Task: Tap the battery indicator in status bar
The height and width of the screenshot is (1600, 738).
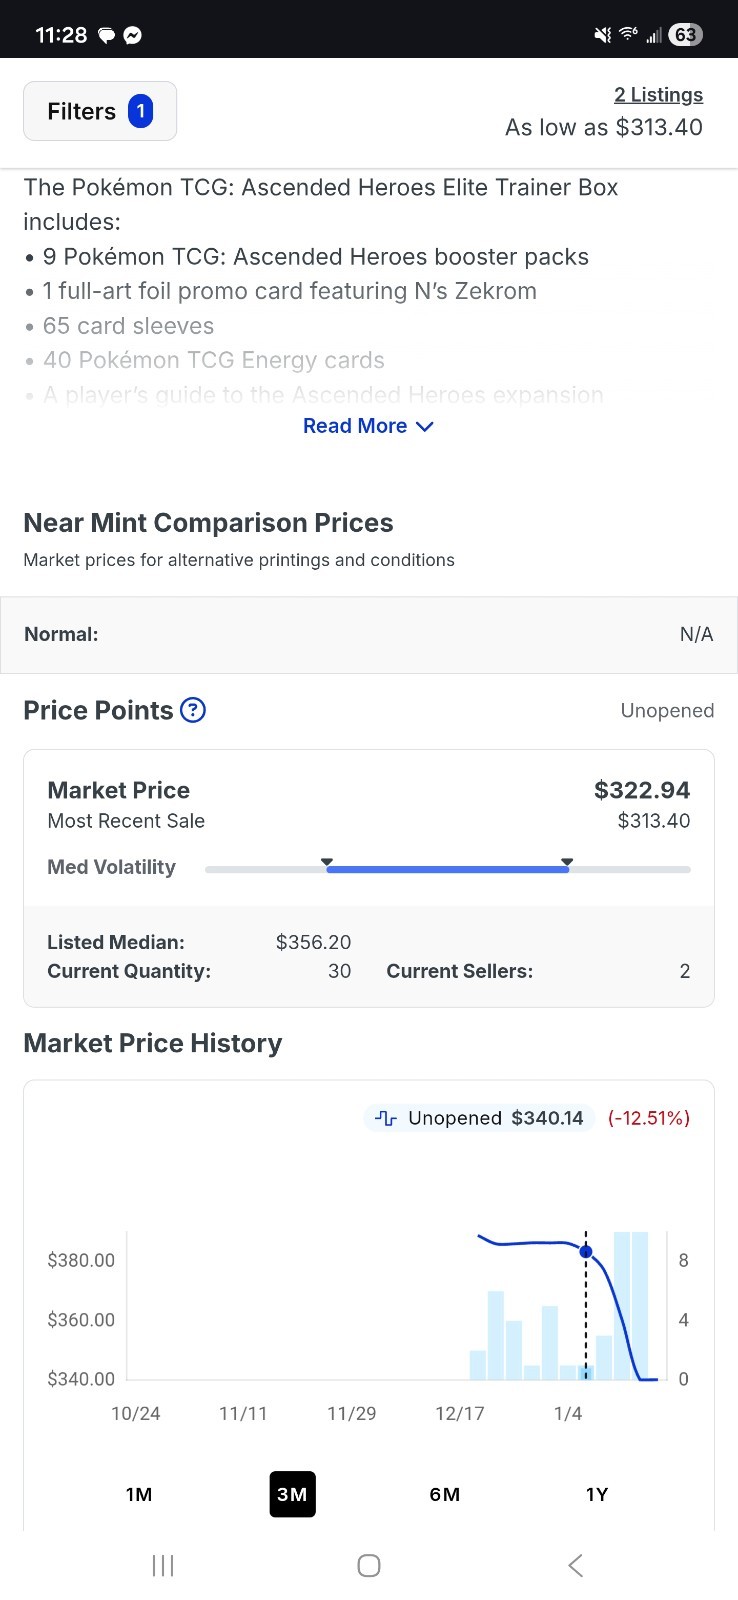Action: [685, 35]
